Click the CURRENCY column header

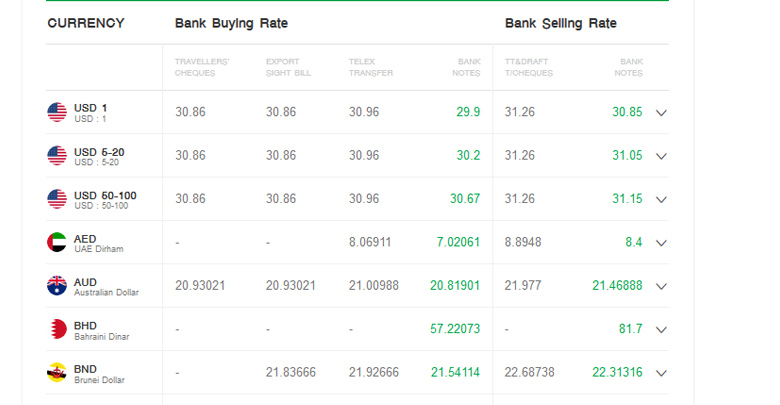coord(86,23)
